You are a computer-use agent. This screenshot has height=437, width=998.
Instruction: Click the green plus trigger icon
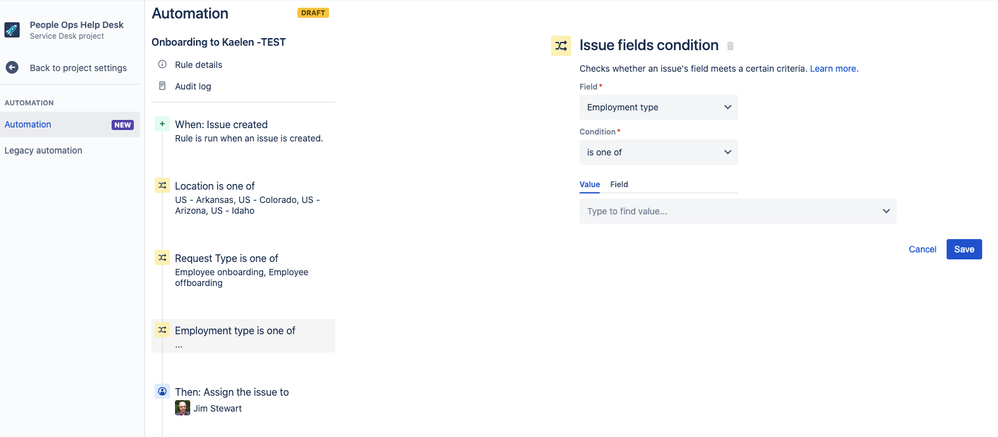click(162, 125)
